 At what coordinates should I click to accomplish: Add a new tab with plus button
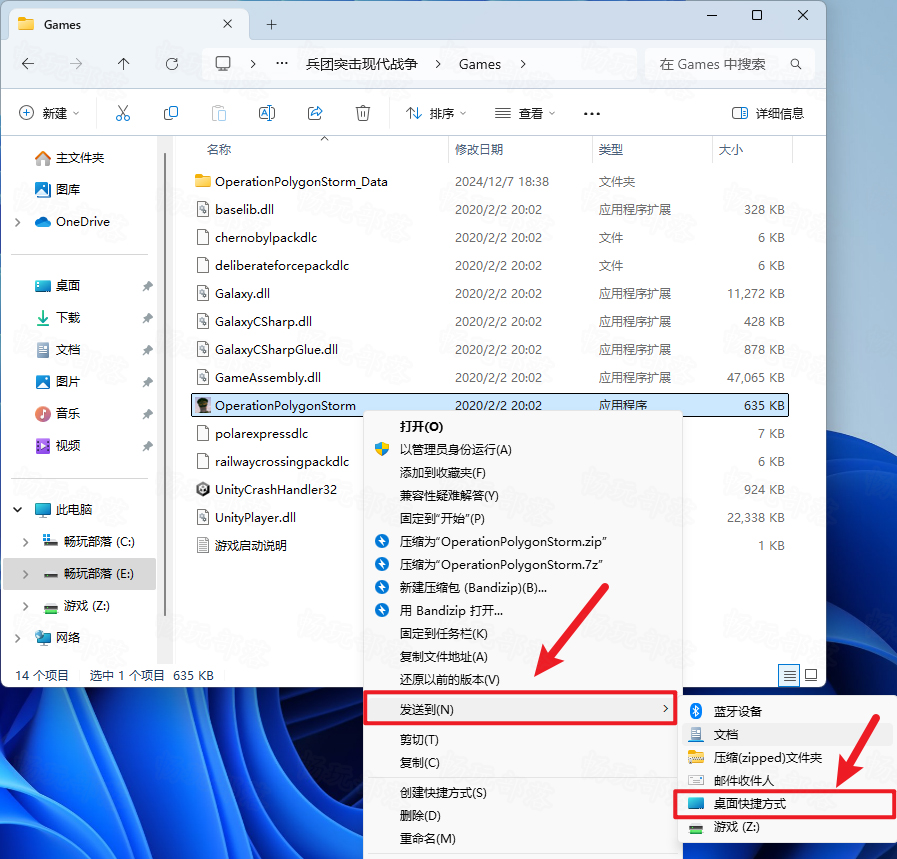(x=271, y=25)
